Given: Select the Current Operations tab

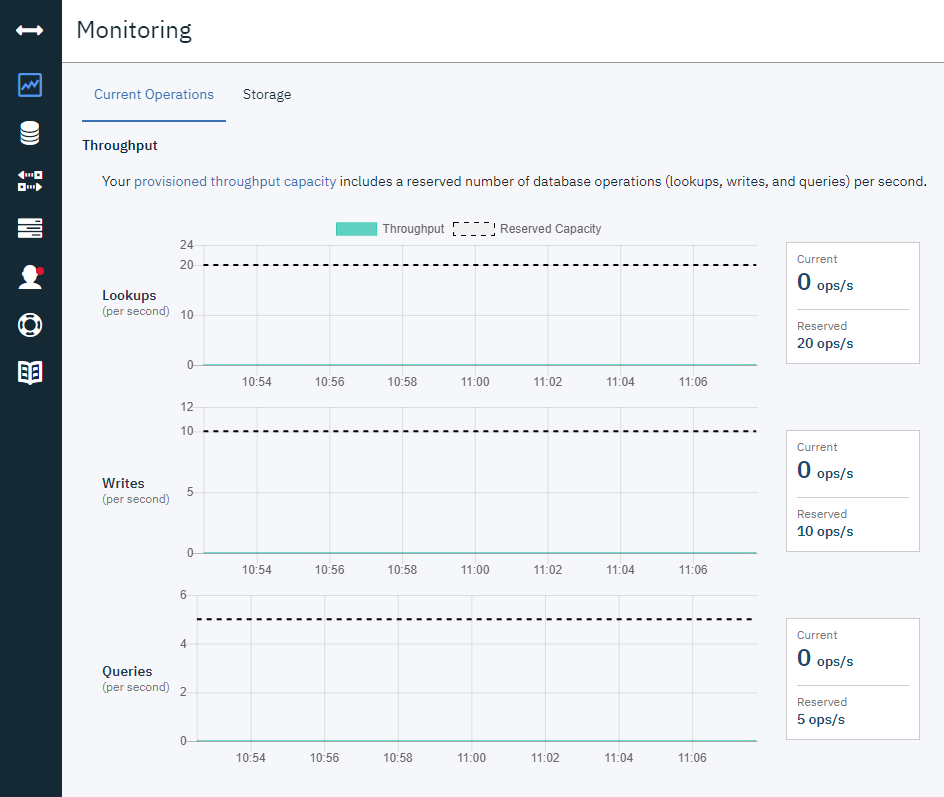Looking at the screenshot, I should (153, 94).
